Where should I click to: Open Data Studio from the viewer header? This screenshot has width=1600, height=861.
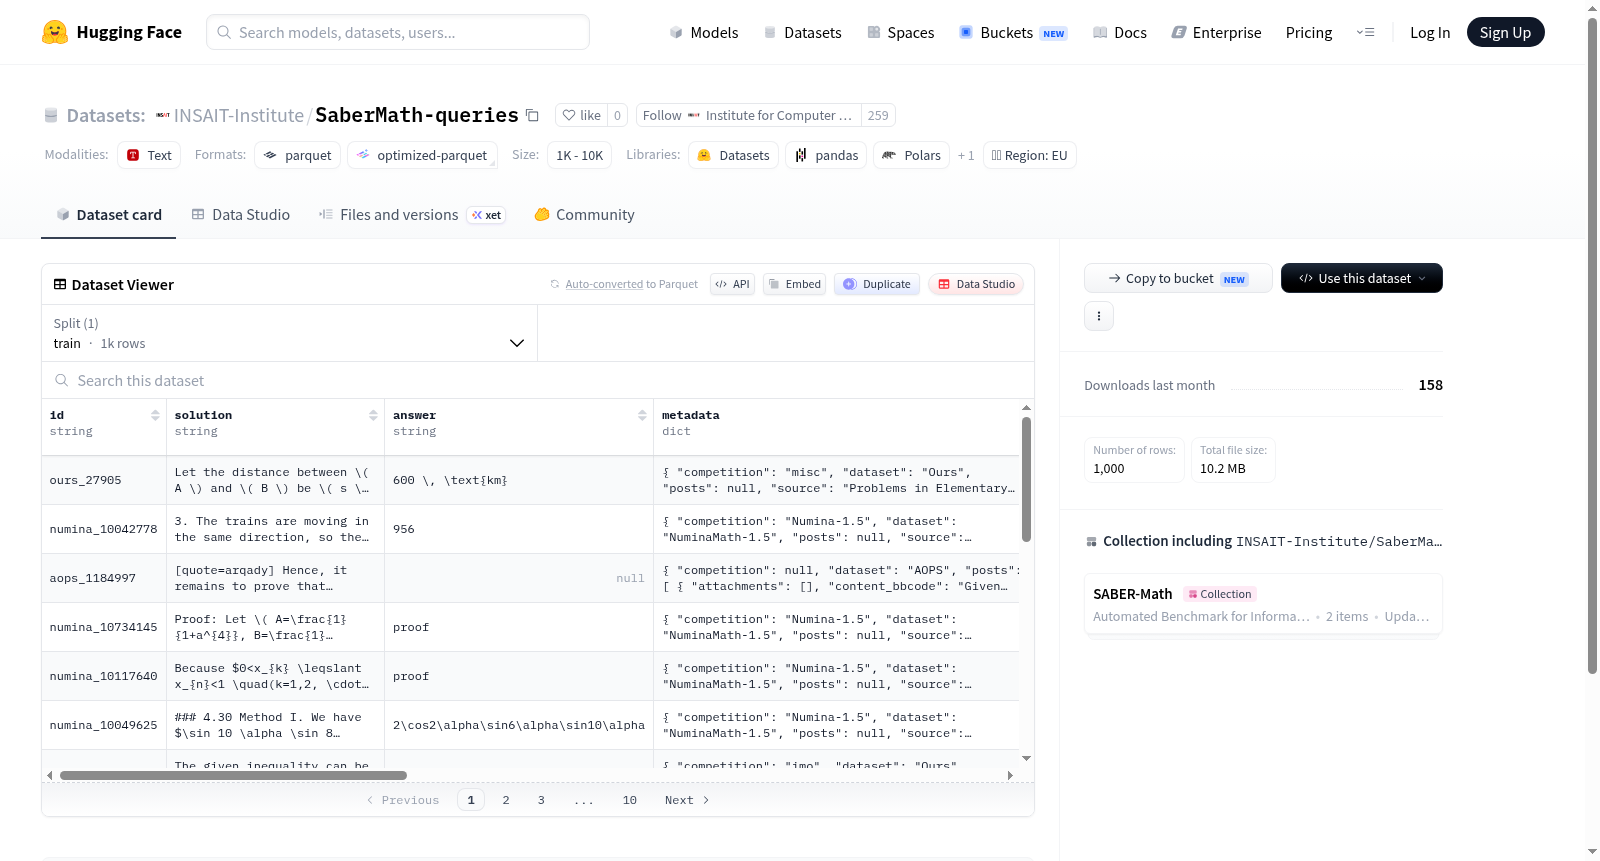pos(976,284)
